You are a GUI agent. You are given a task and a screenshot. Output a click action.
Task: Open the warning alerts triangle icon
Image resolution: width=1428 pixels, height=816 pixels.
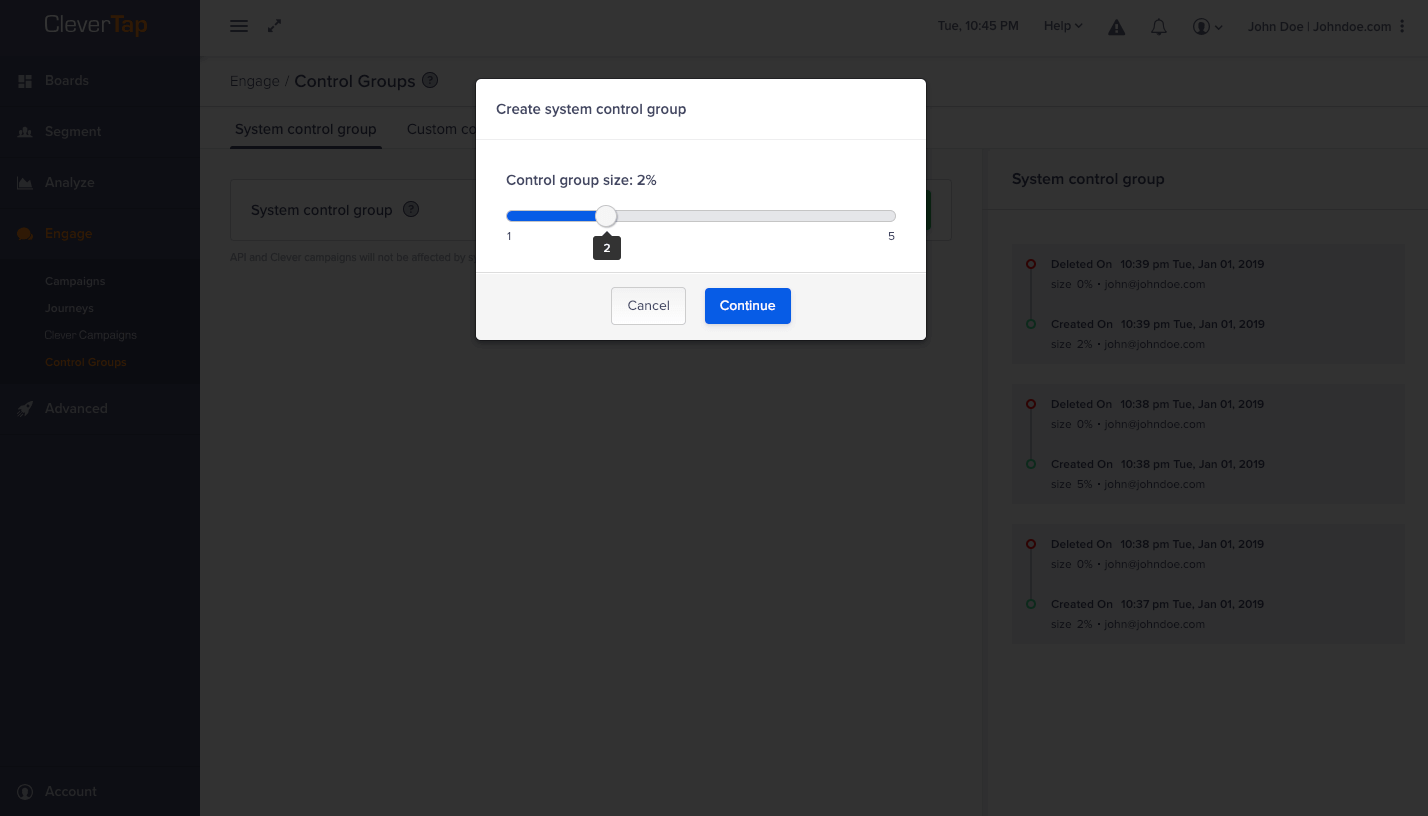(x=1117, y=27)
